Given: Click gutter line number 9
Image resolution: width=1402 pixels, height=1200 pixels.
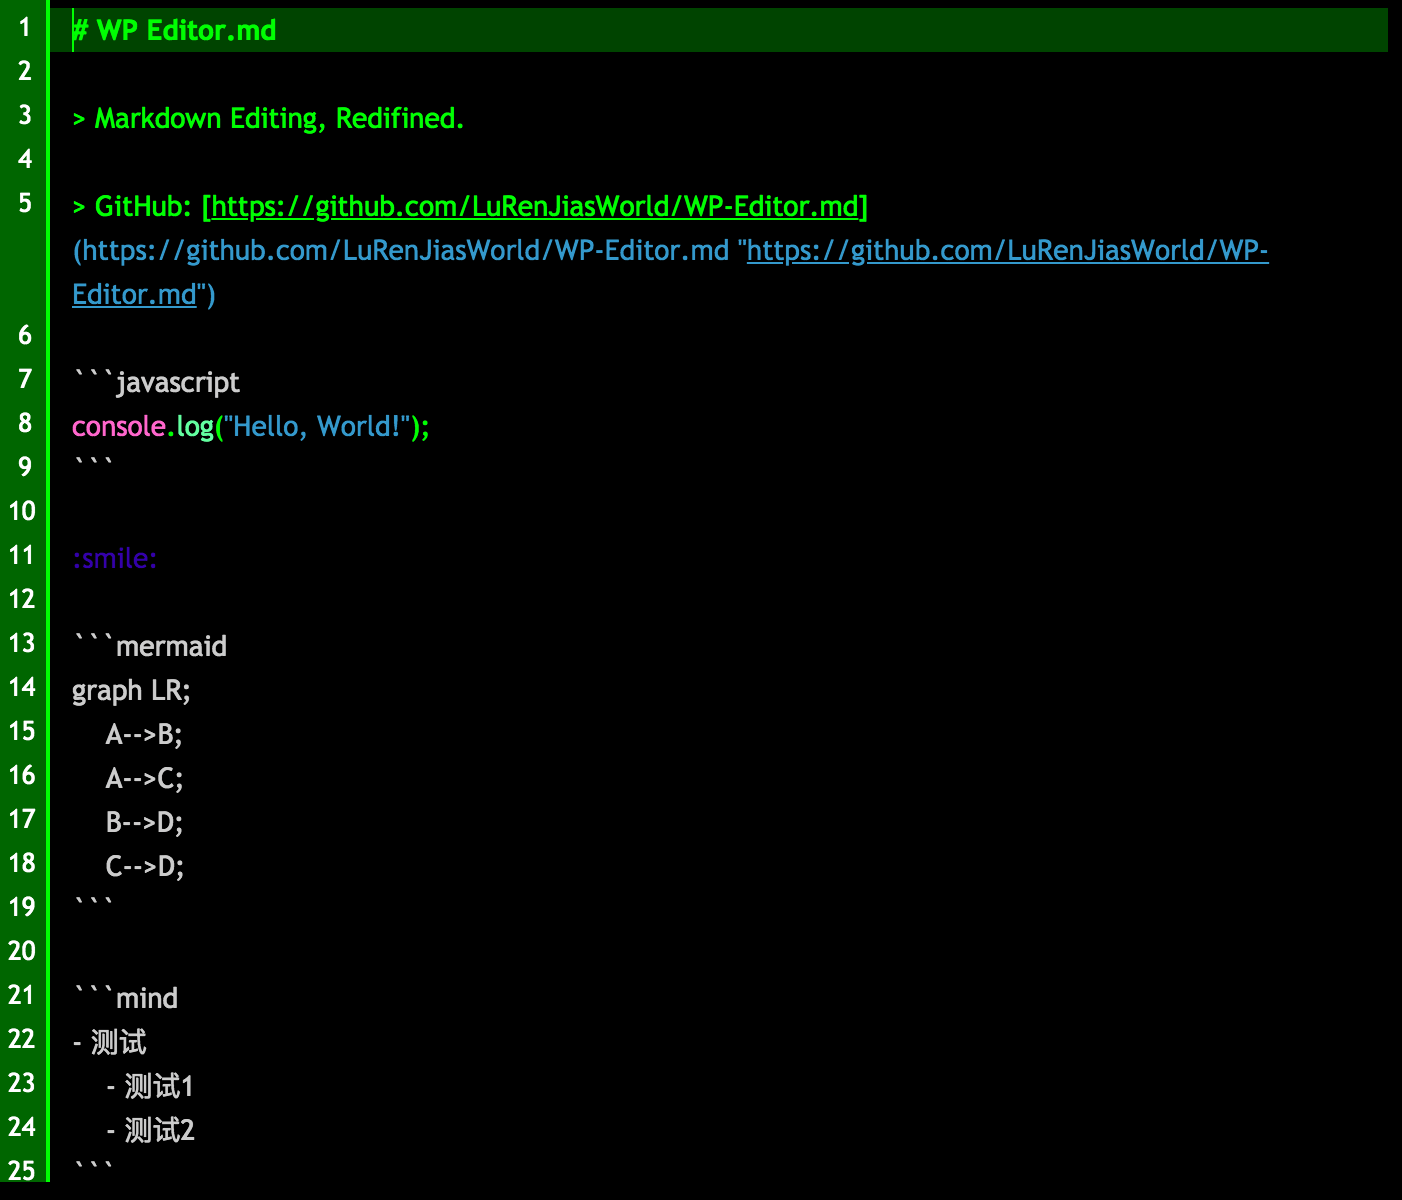Looking at the screenshot, I should (x=25, y=466).
